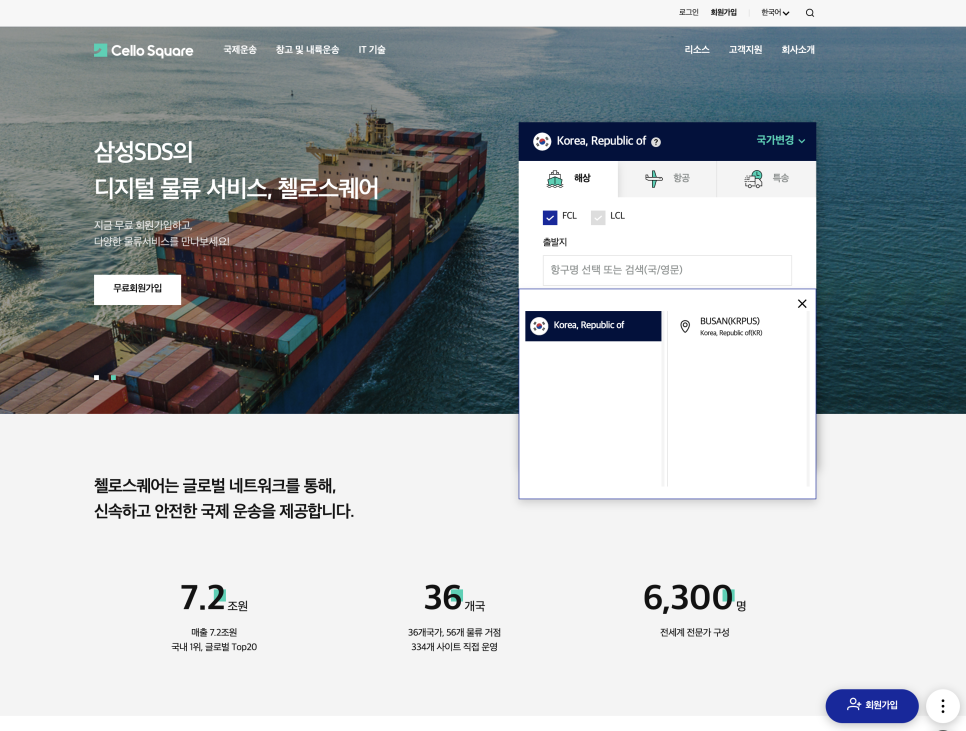Click the top 회원가입 link
Screen dimensions: 966x731
click(723, 12)
